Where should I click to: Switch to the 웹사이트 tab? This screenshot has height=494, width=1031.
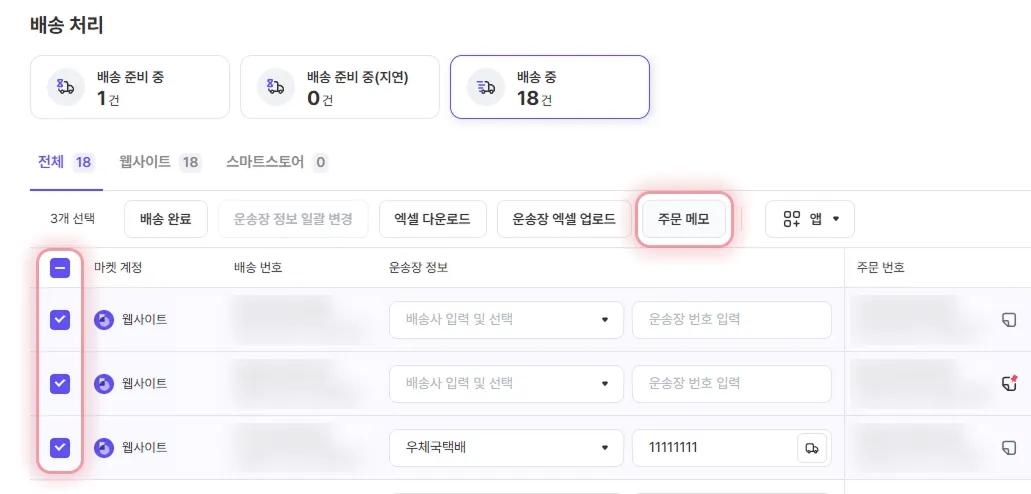(x=167, y=162)
